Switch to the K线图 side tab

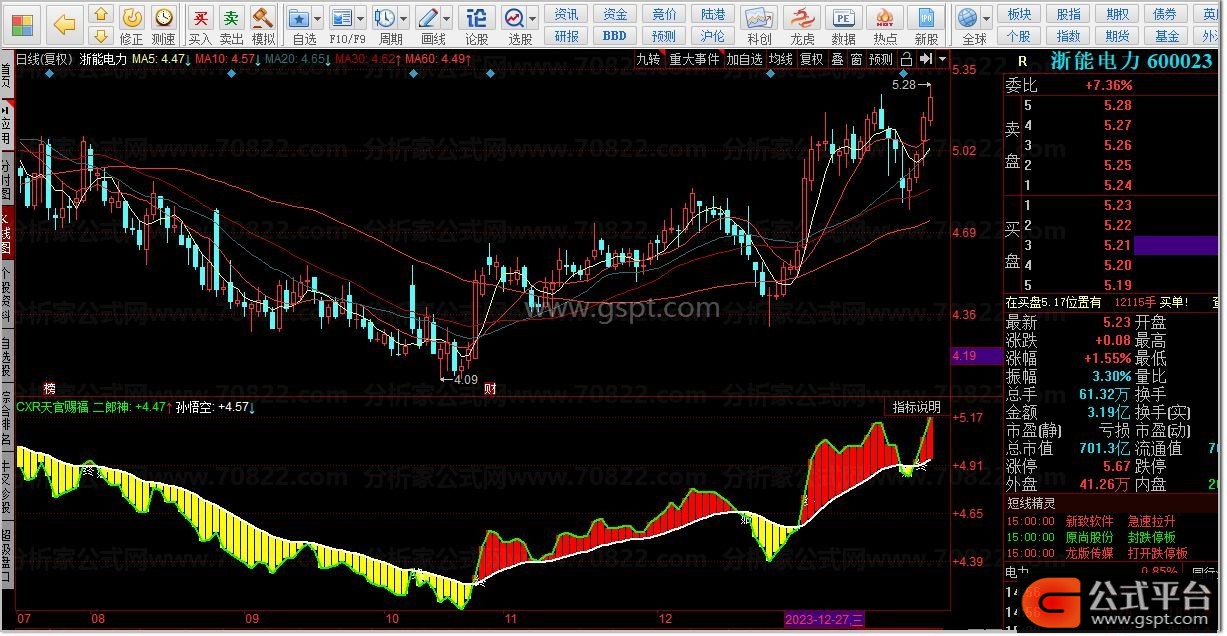tap(6, 231)
